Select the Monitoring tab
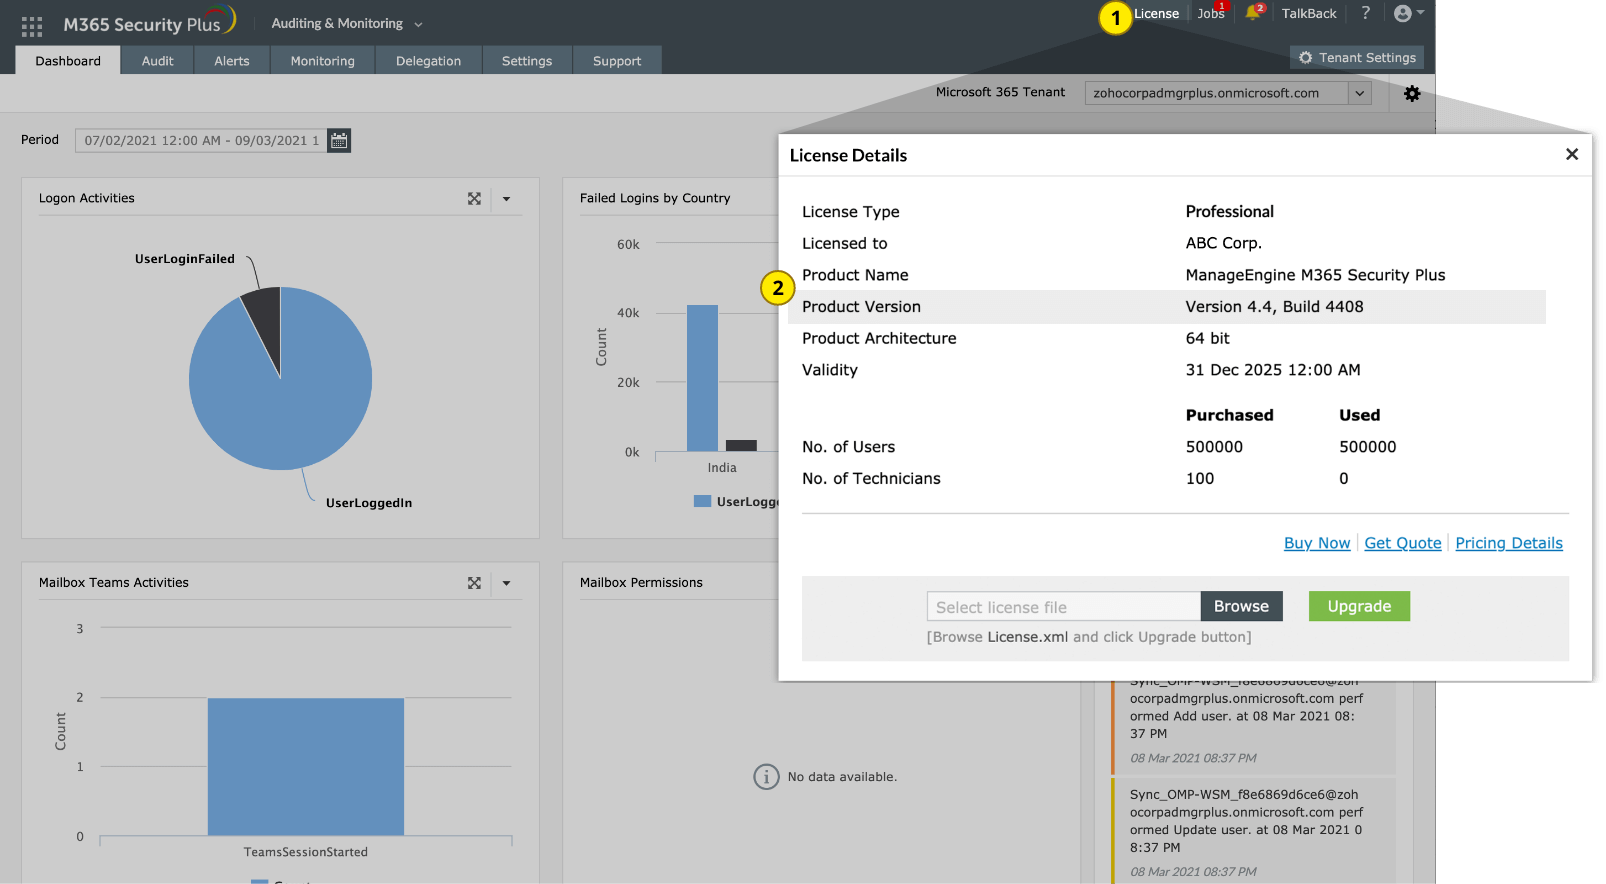This screenshot has height=884, width=1606. (323, 60)
